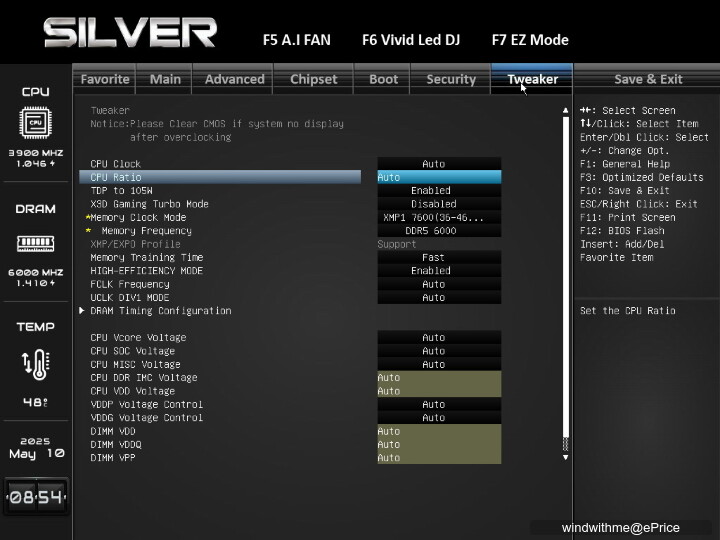720x540 pixels.
Task: Go to the Chipset tab
Action: (314, 79)
